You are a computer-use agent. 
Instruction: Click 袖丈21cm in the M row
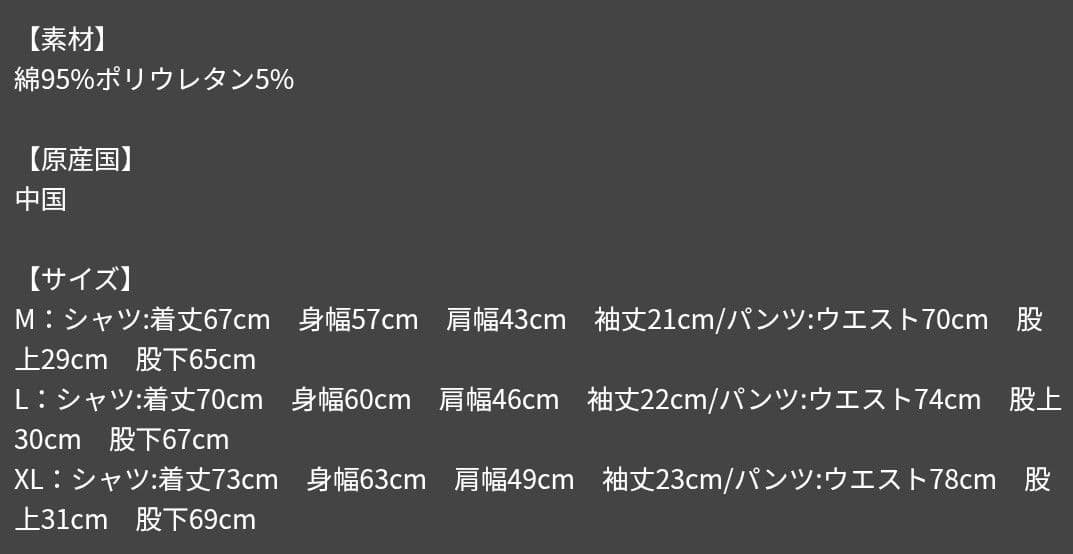point(654,320)
